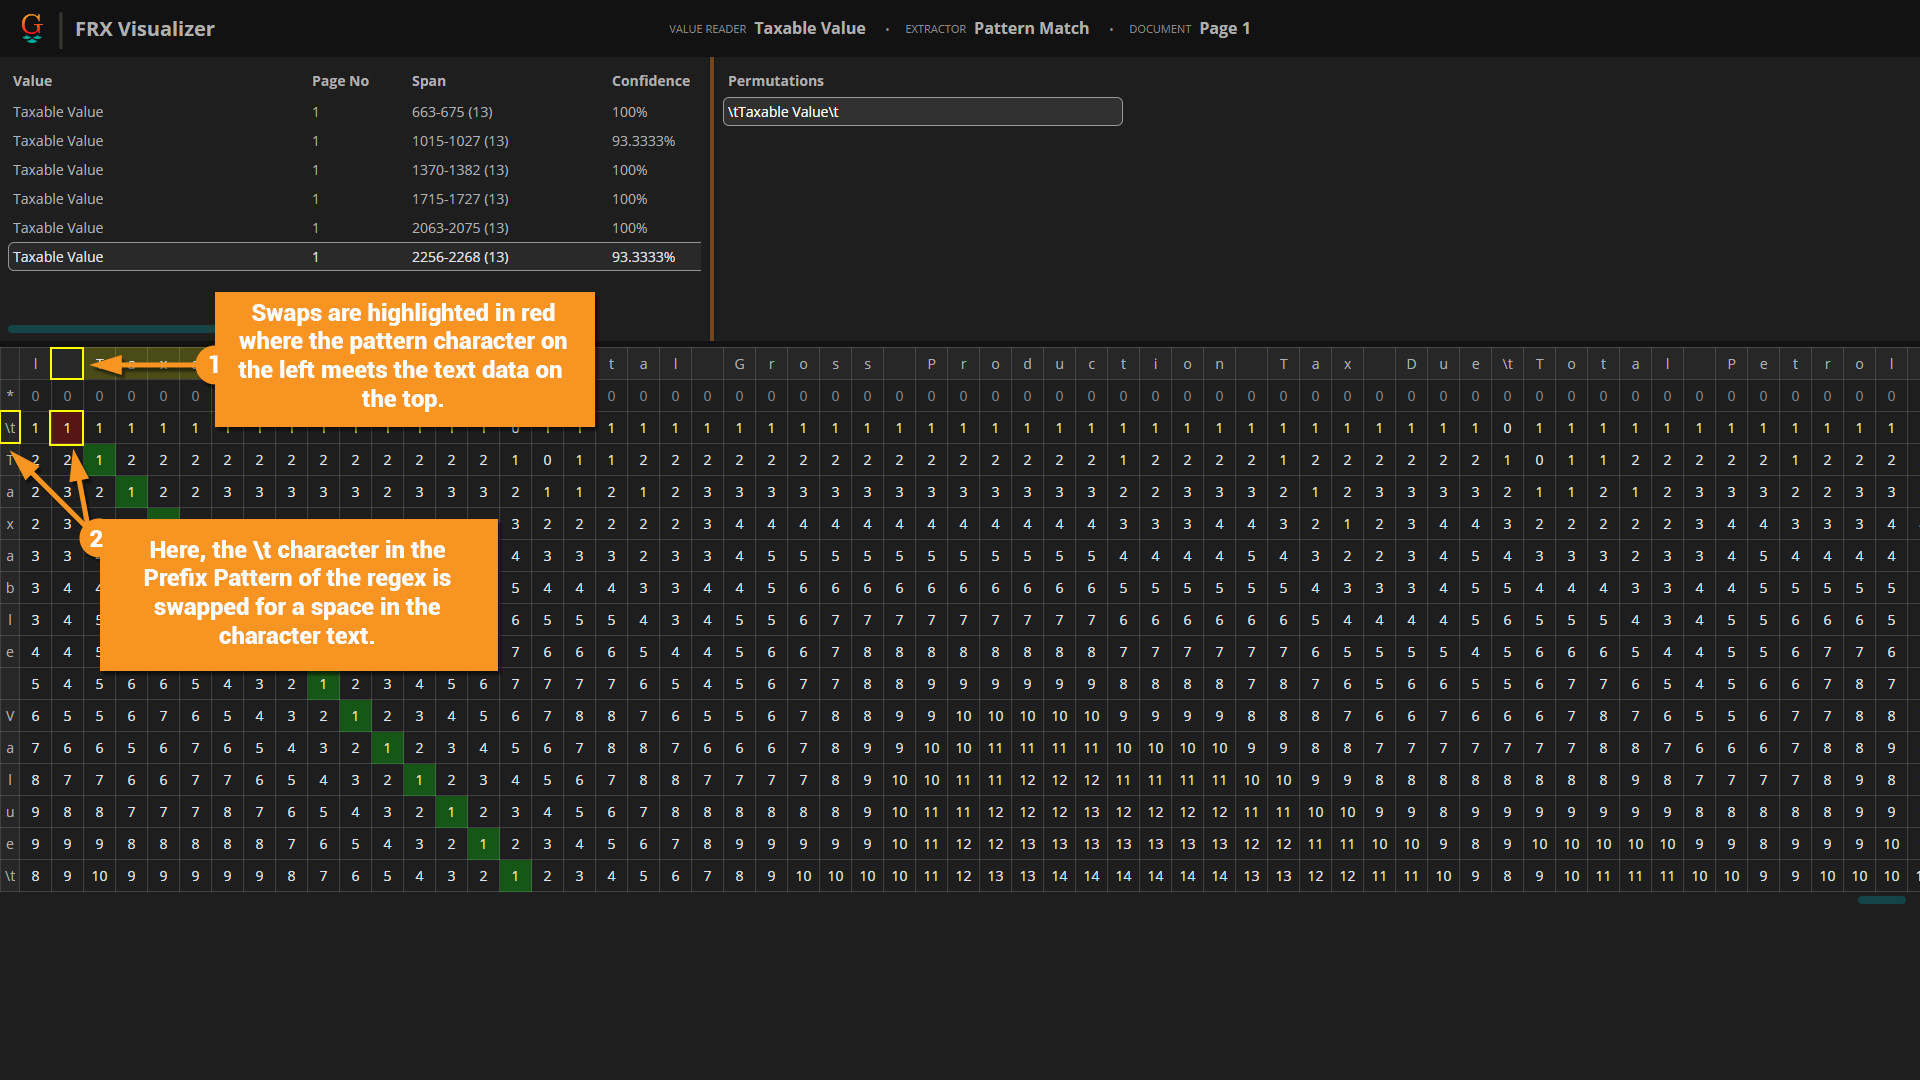Click green cell in bottom \t row

515,876
